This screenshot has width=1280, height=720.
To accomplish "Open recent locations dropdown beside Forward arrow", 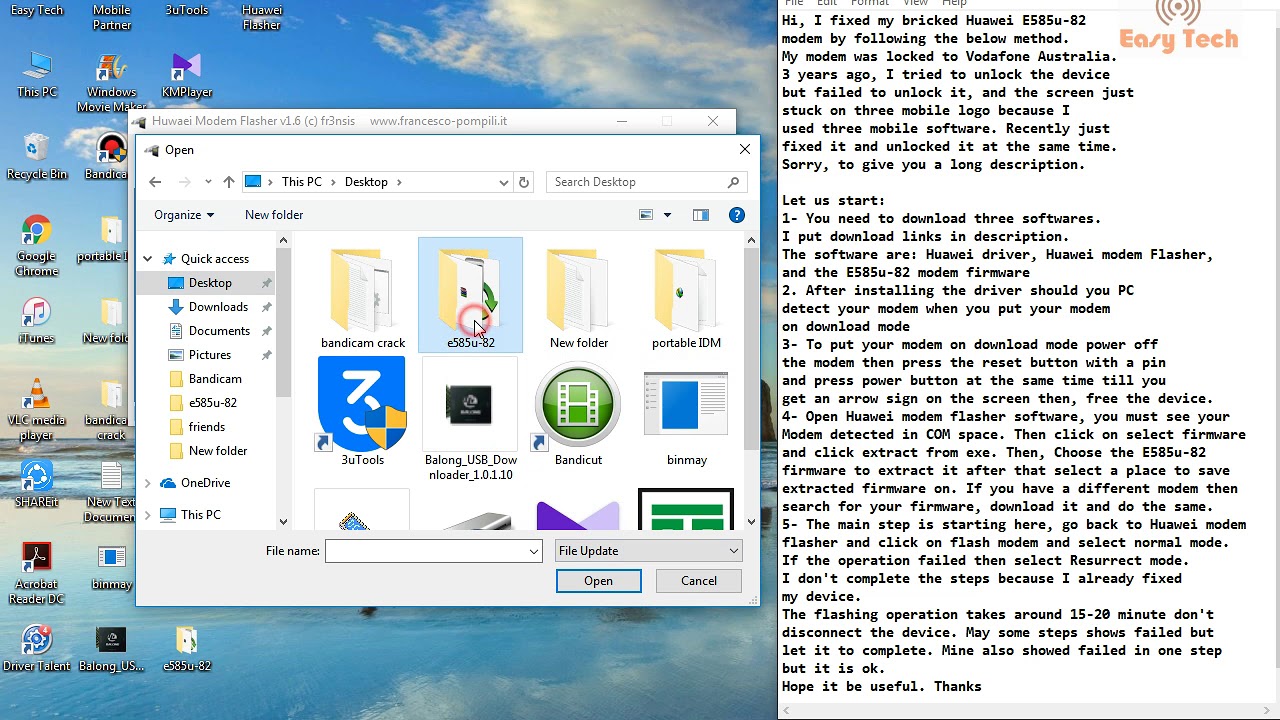I will point(208,182).
